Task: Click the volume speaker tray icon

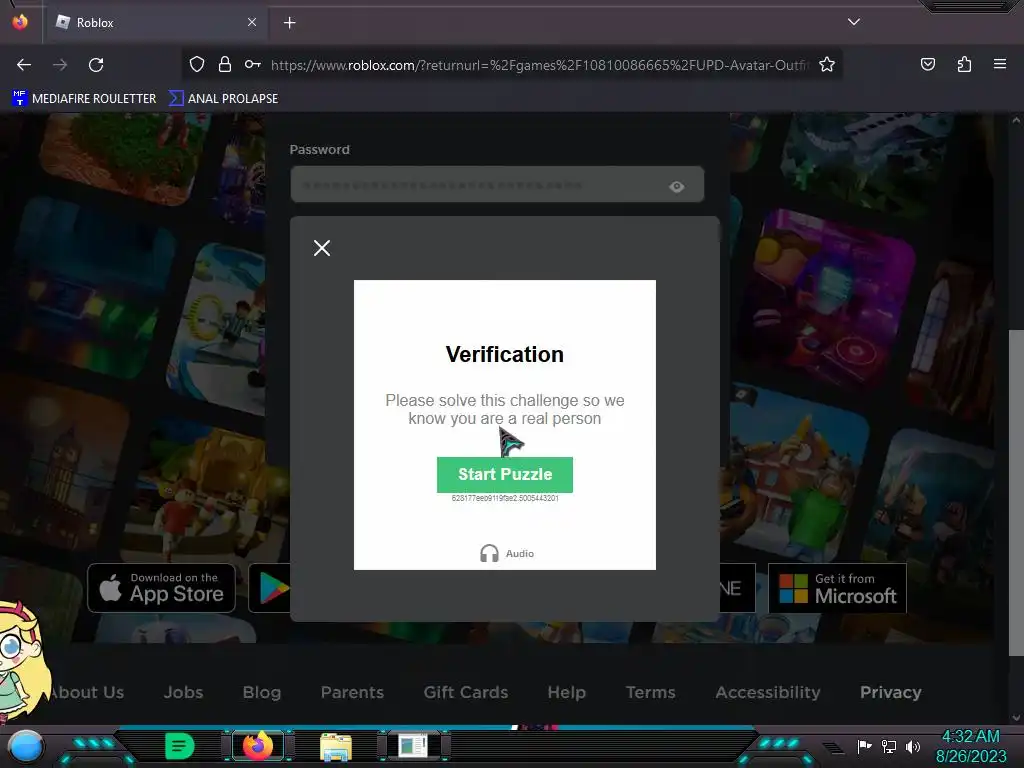Action: (x=913, y=746)
